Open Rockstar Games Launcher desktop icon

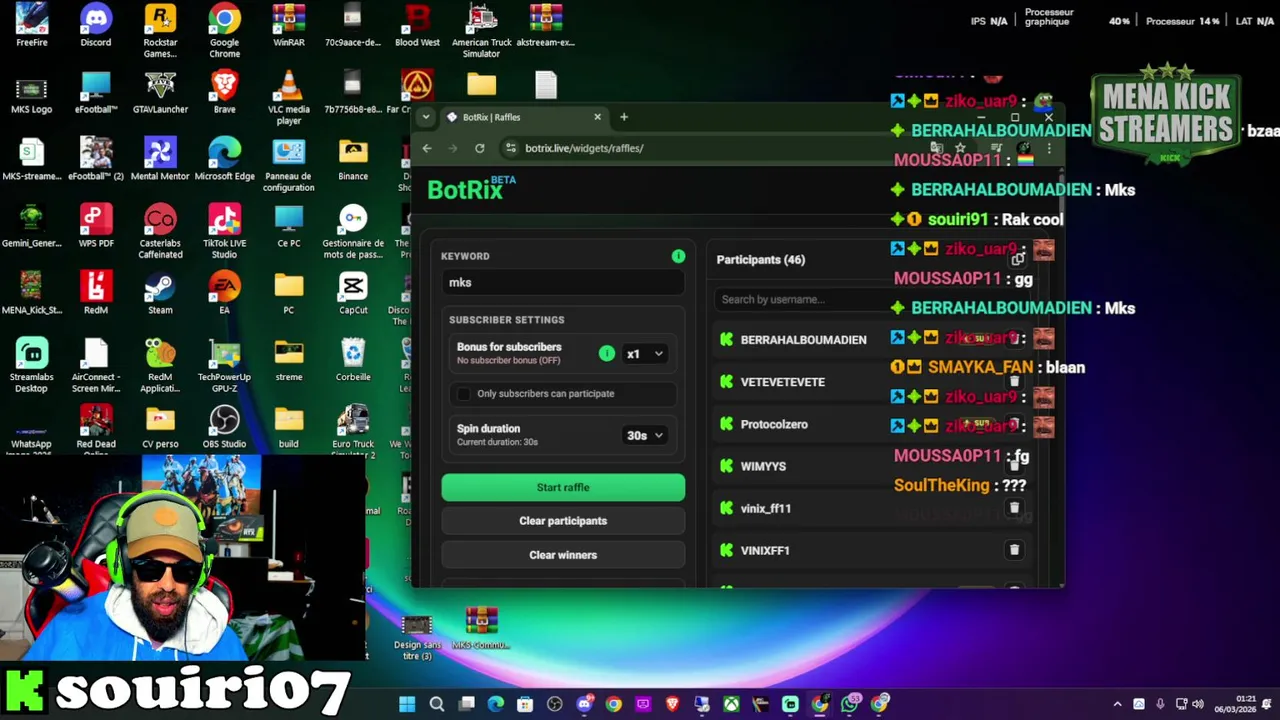[x=160, y=30]
